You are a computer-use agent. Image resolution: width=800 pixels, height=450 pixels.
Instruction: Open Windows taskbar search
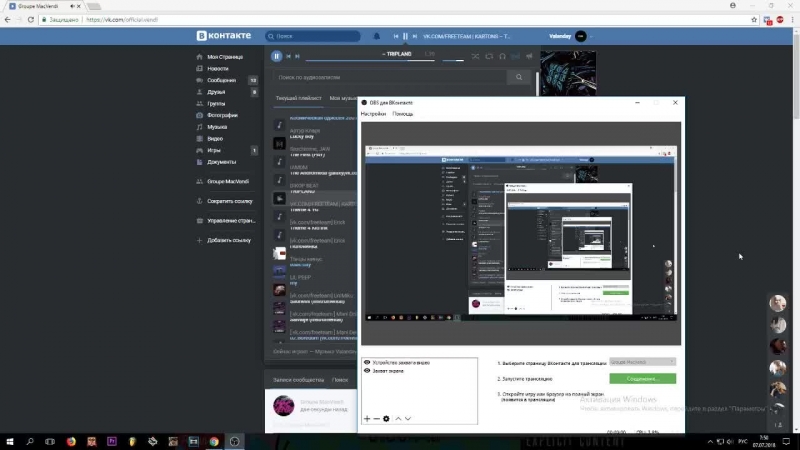pyautogui.click(x=30, y=441)
